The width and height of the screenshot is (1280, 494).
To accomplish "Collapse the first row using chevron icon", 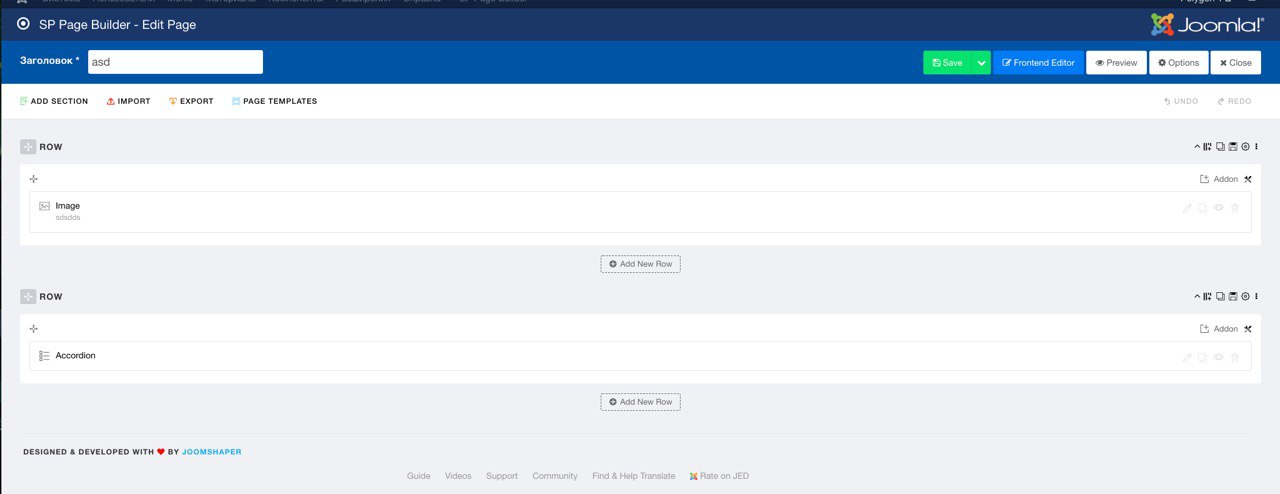I will click(x=1197, y=147).
